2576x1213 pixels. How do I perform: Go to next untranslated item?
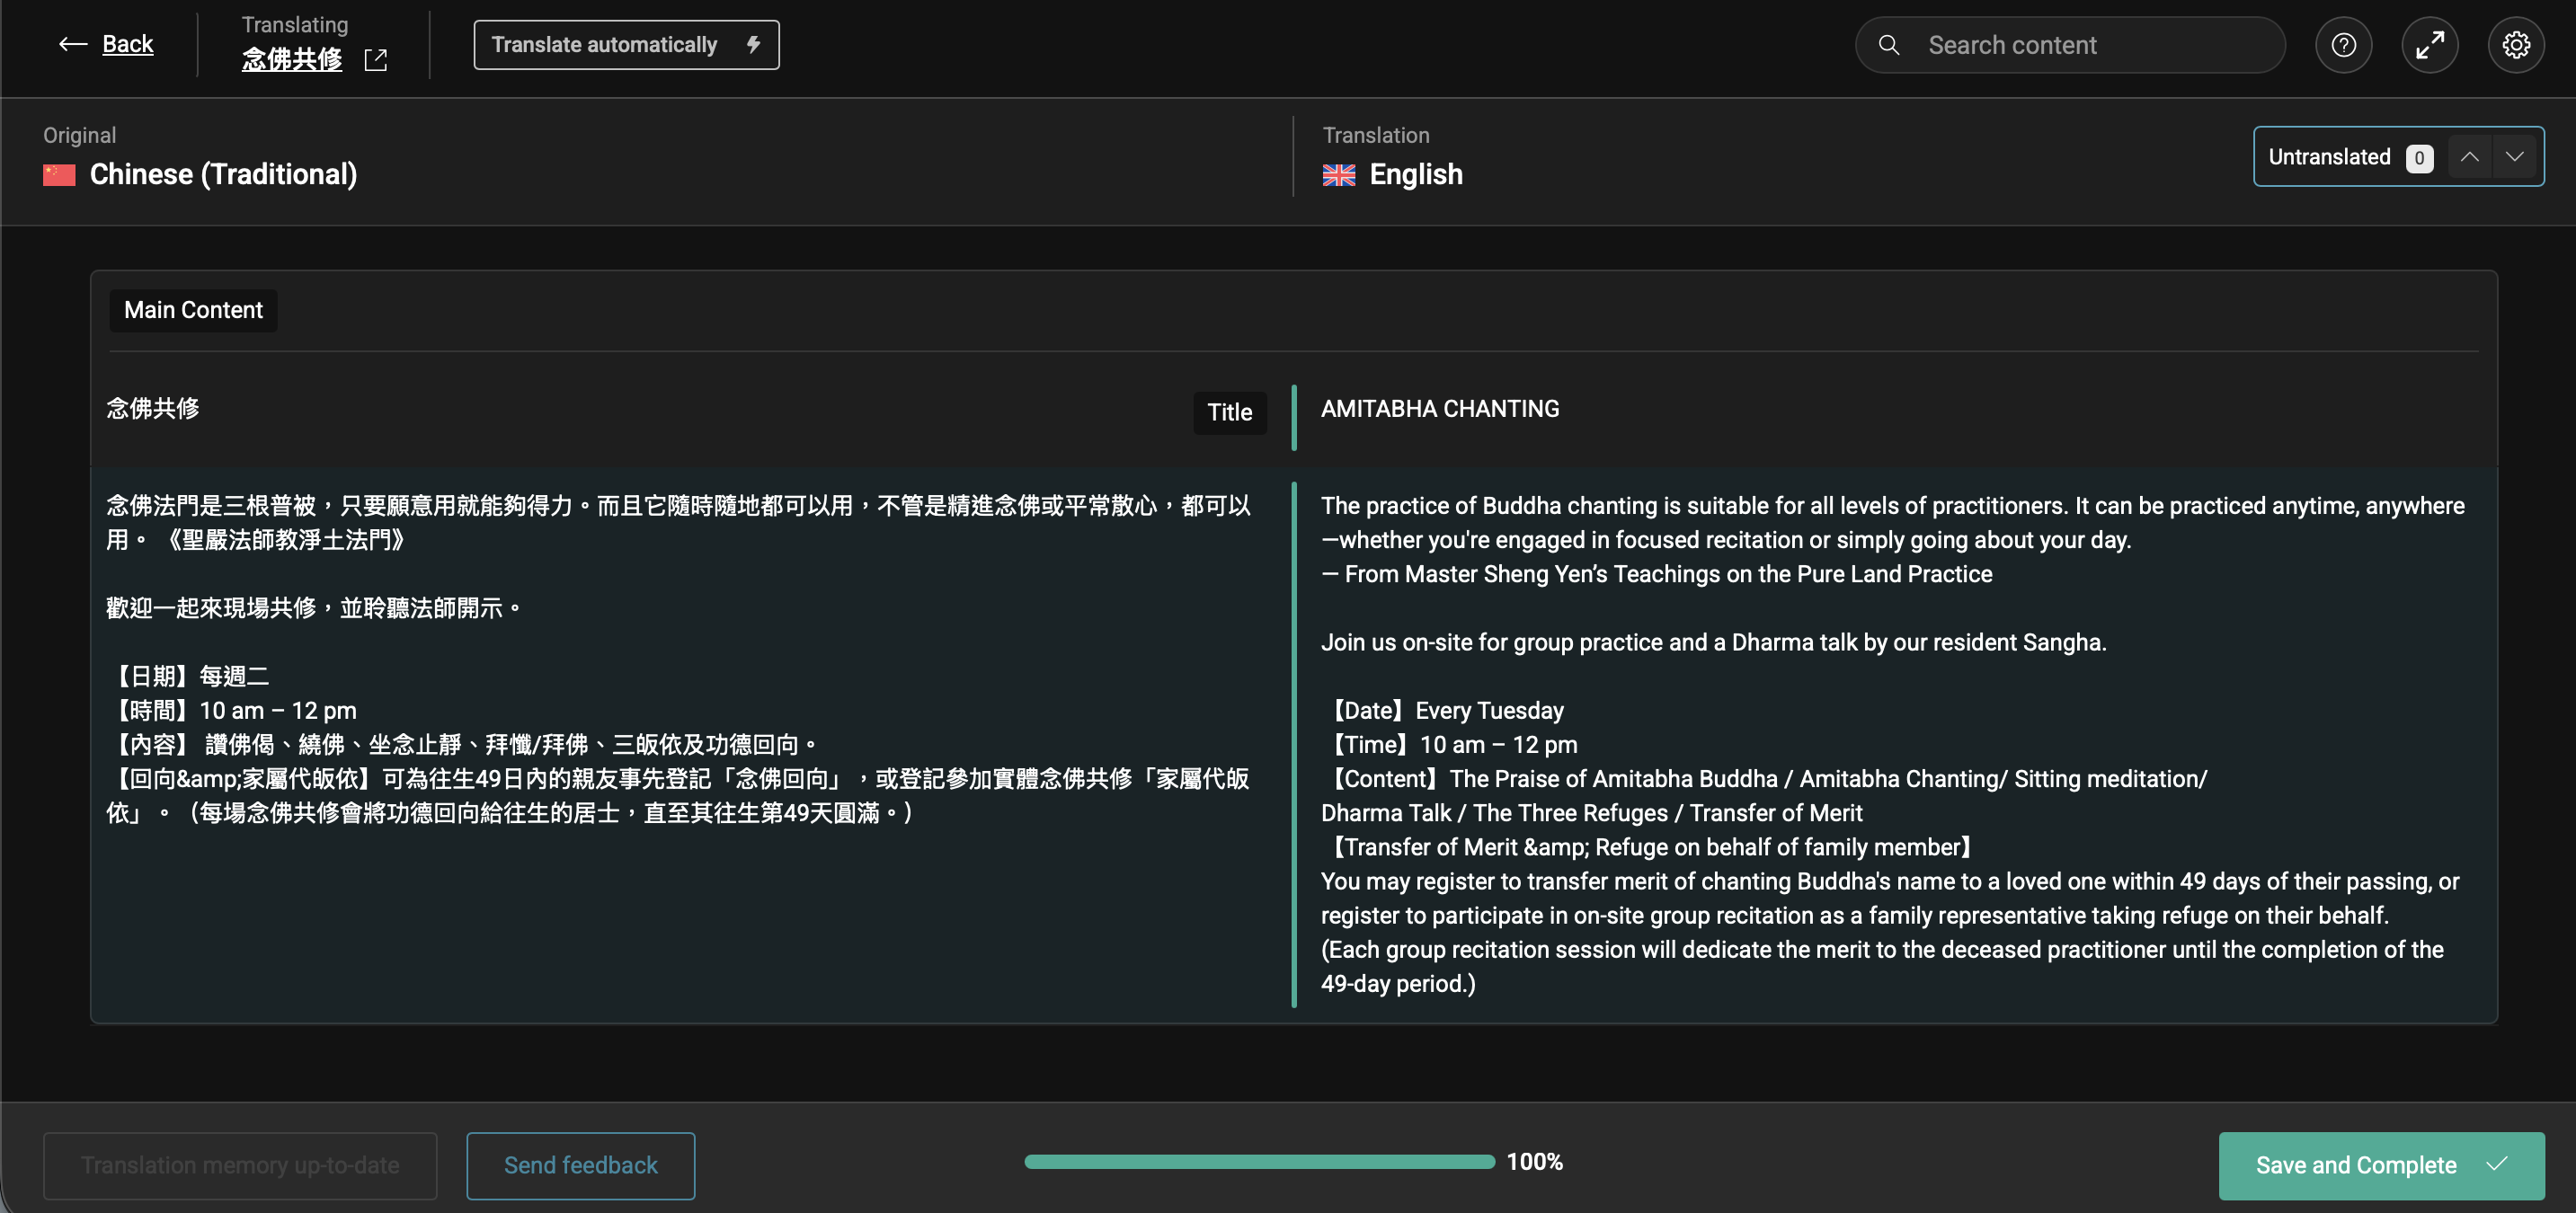coord(2514,157)
